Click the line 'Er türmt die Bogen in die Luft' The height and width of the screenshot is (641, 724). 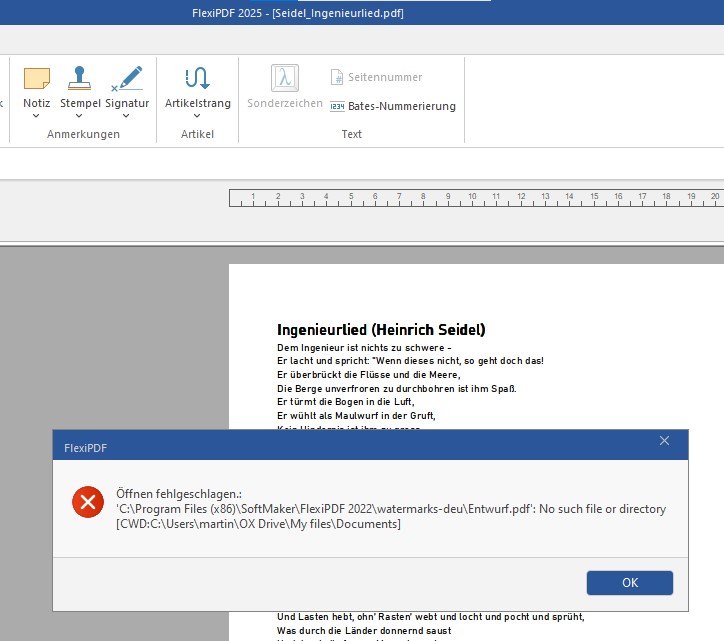(345, 402)
